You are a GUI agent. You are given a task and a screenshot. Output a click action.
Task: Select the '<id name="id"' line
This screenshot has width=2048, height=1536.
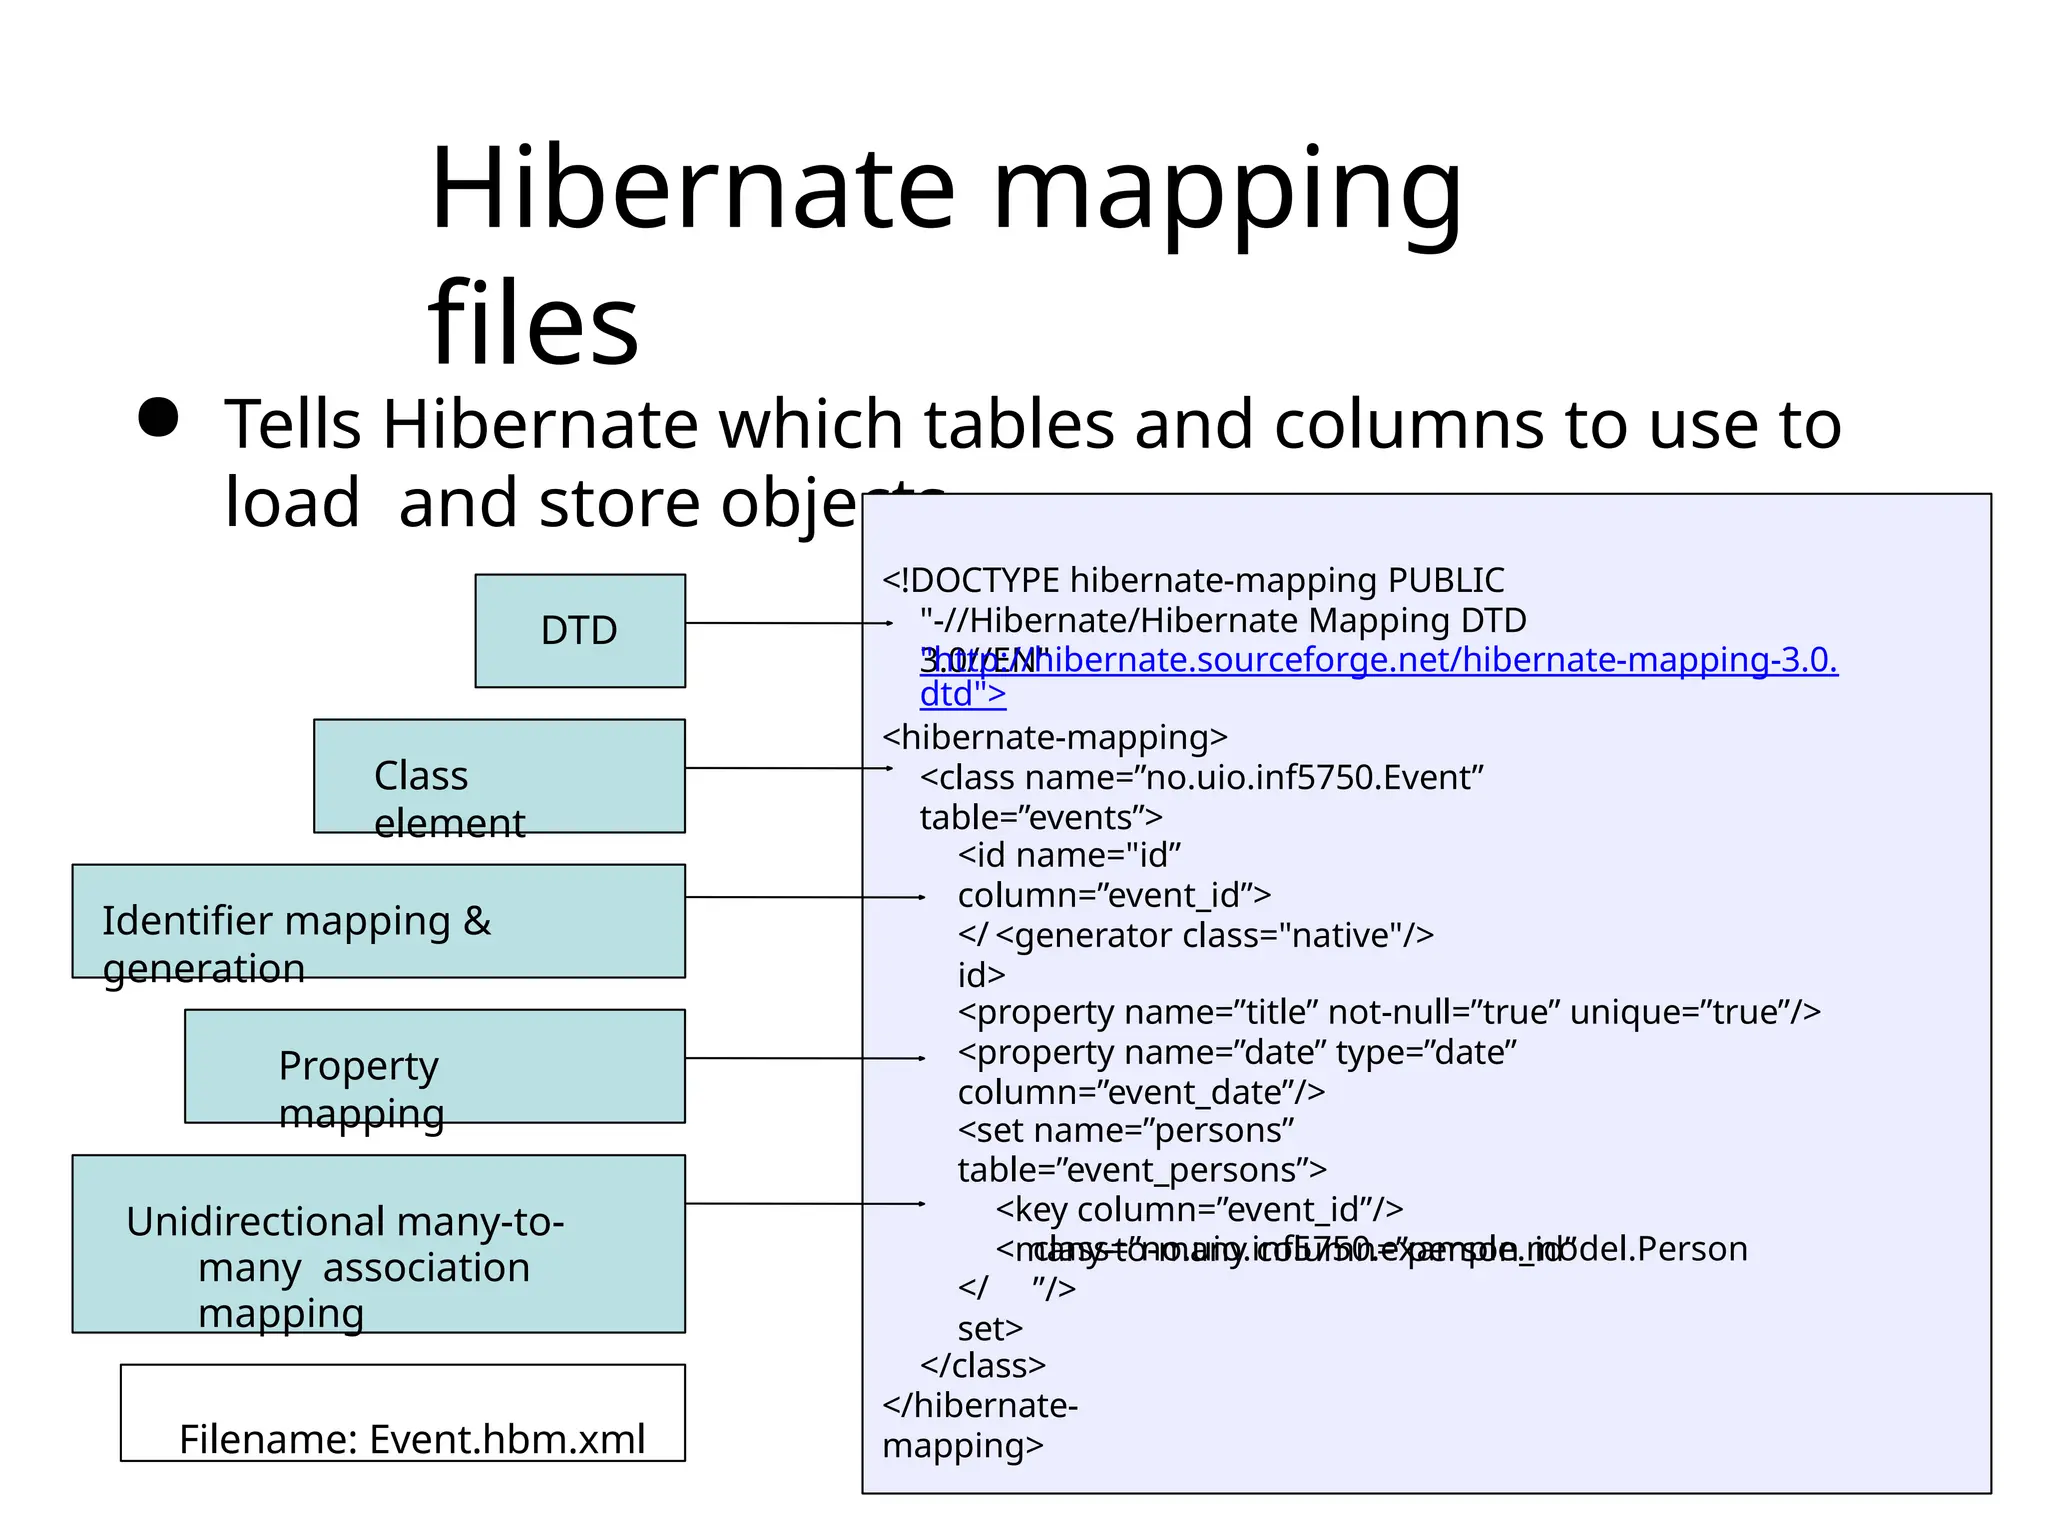click(x=1069, y=855)
